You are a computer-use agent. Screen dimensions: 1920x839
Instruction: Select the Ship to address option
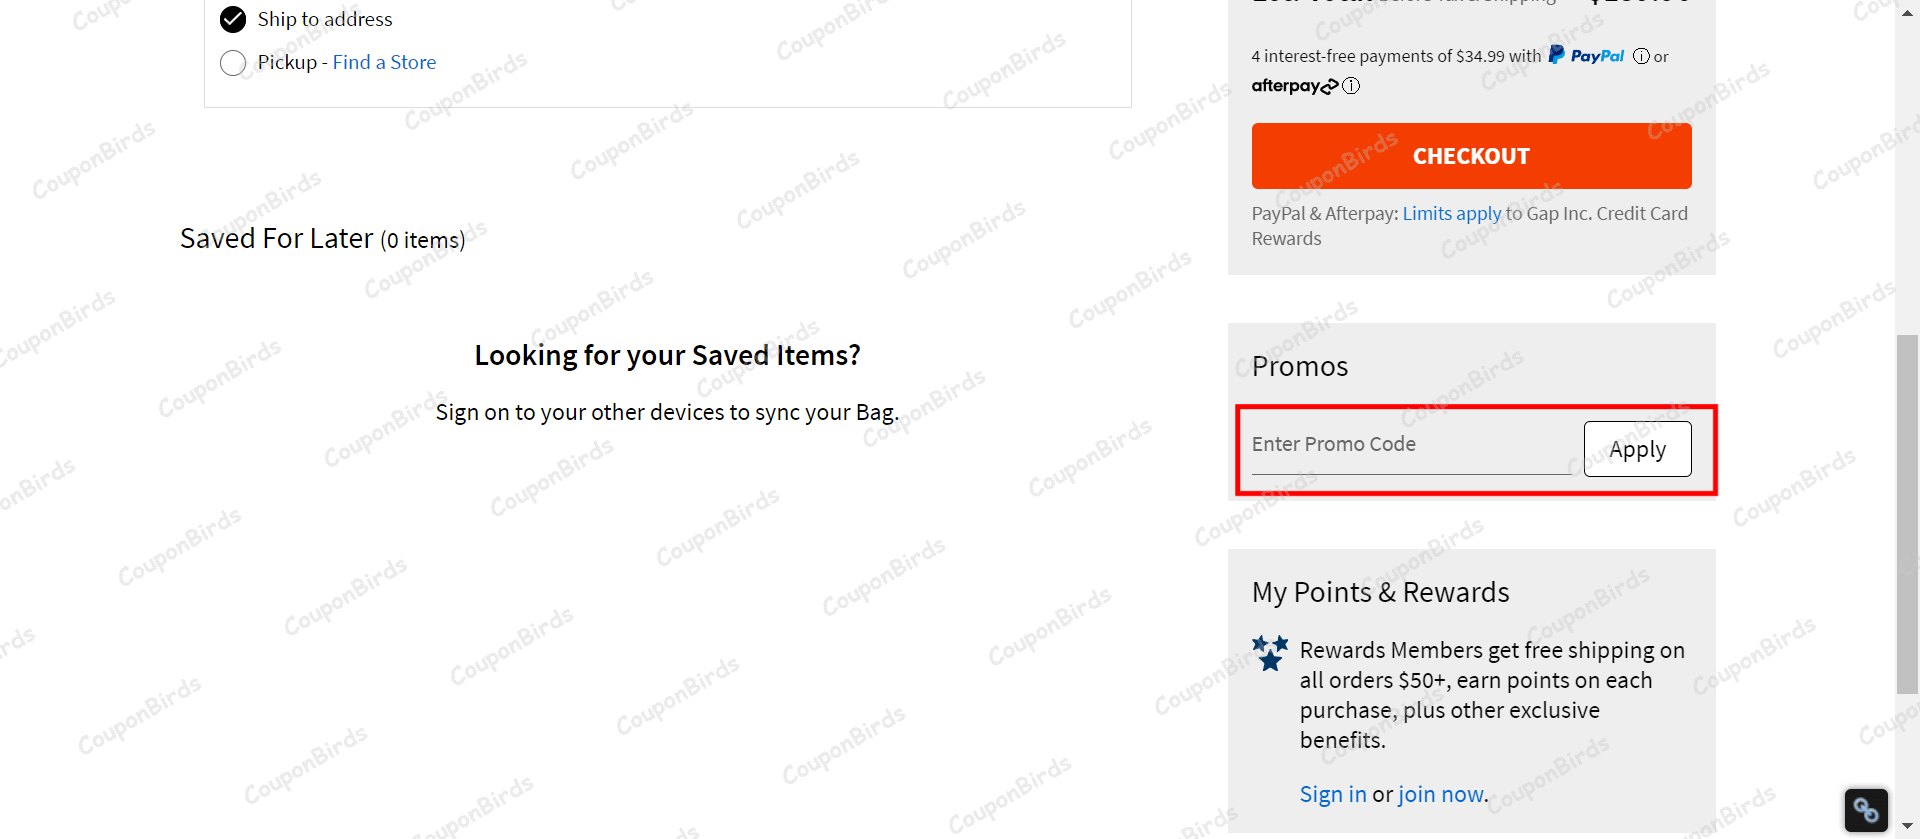[x=233, y=19]
